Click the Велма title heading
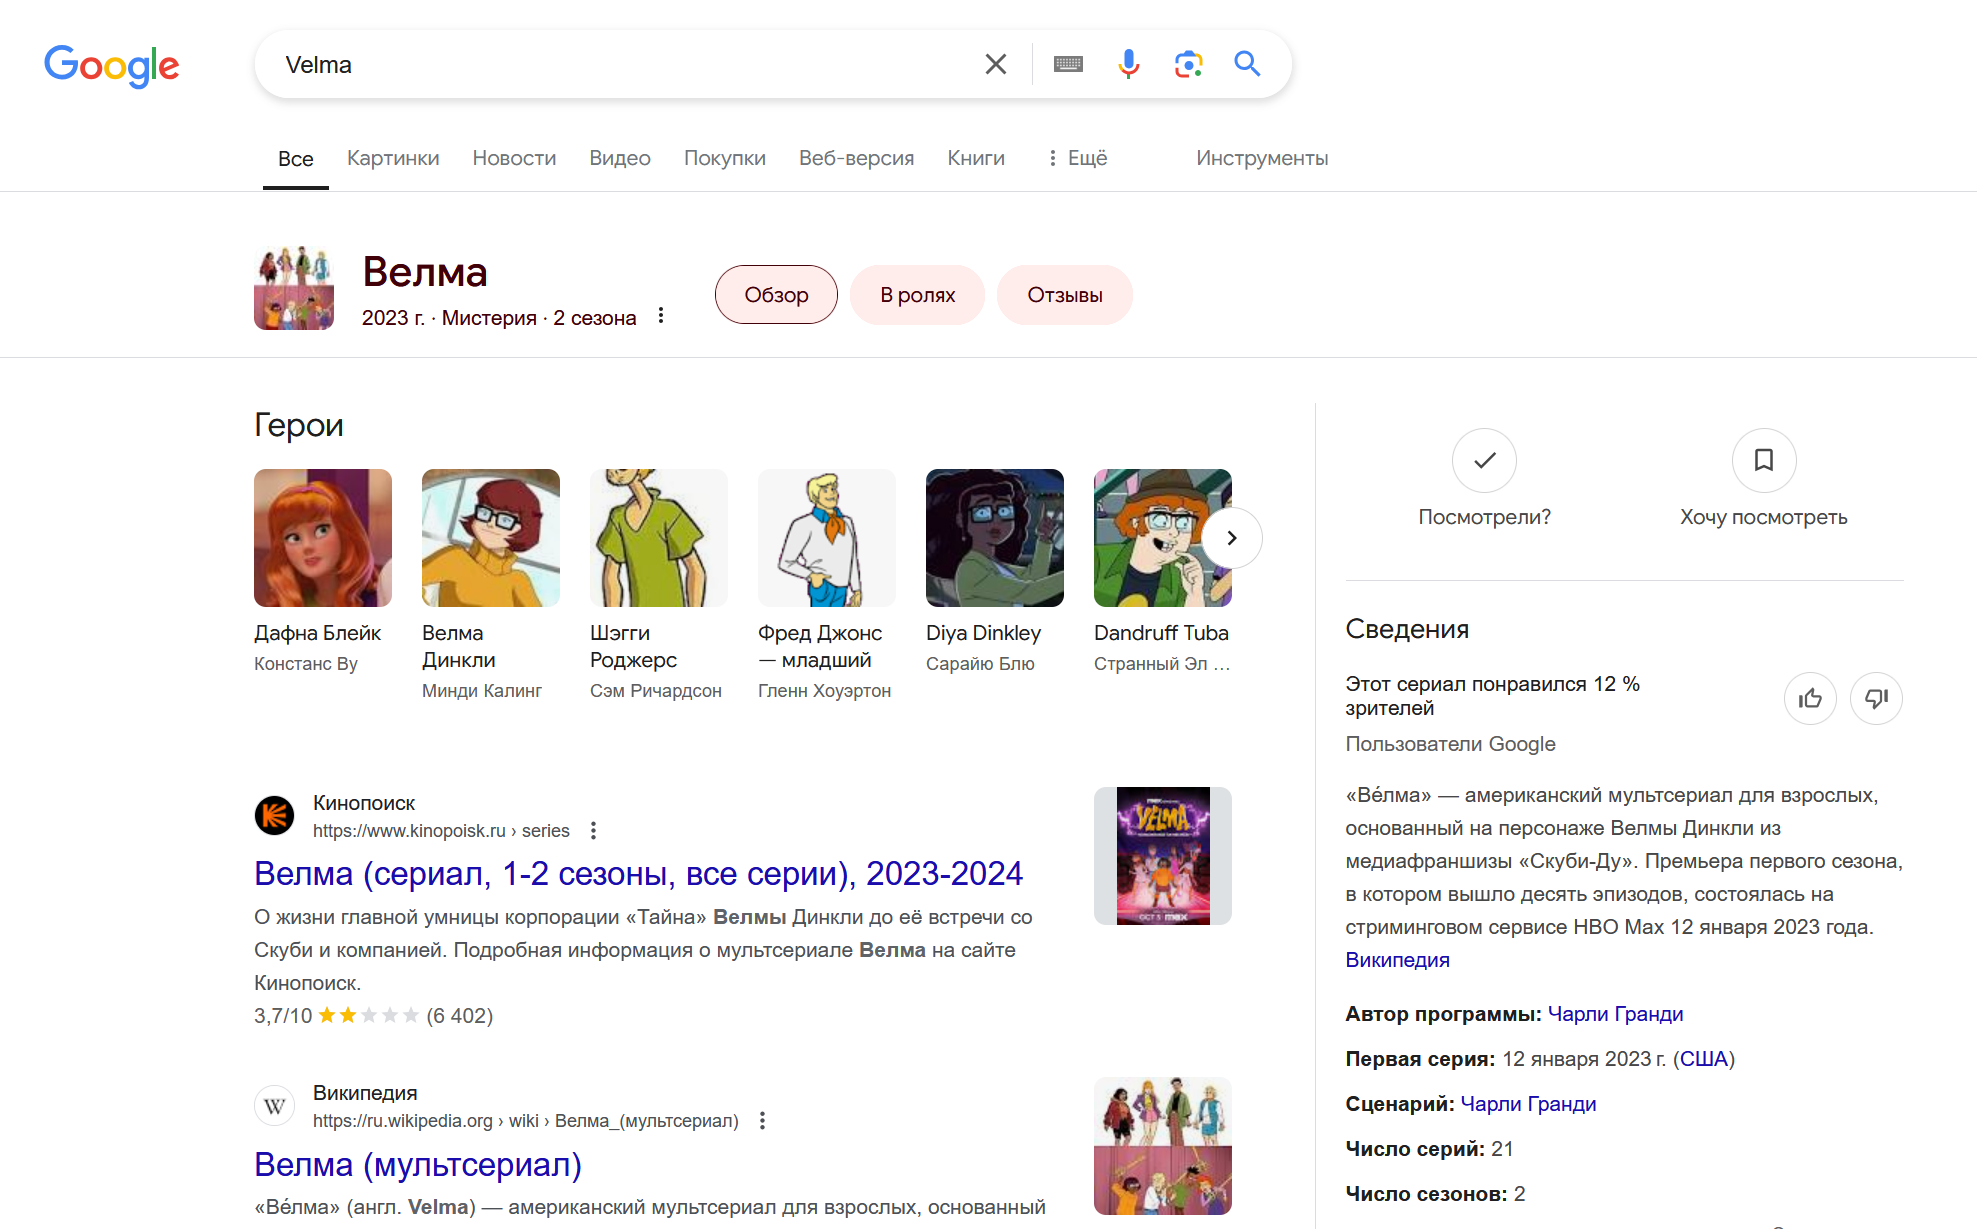Screen dimensions: 1977x1229 tap(425, 272)
